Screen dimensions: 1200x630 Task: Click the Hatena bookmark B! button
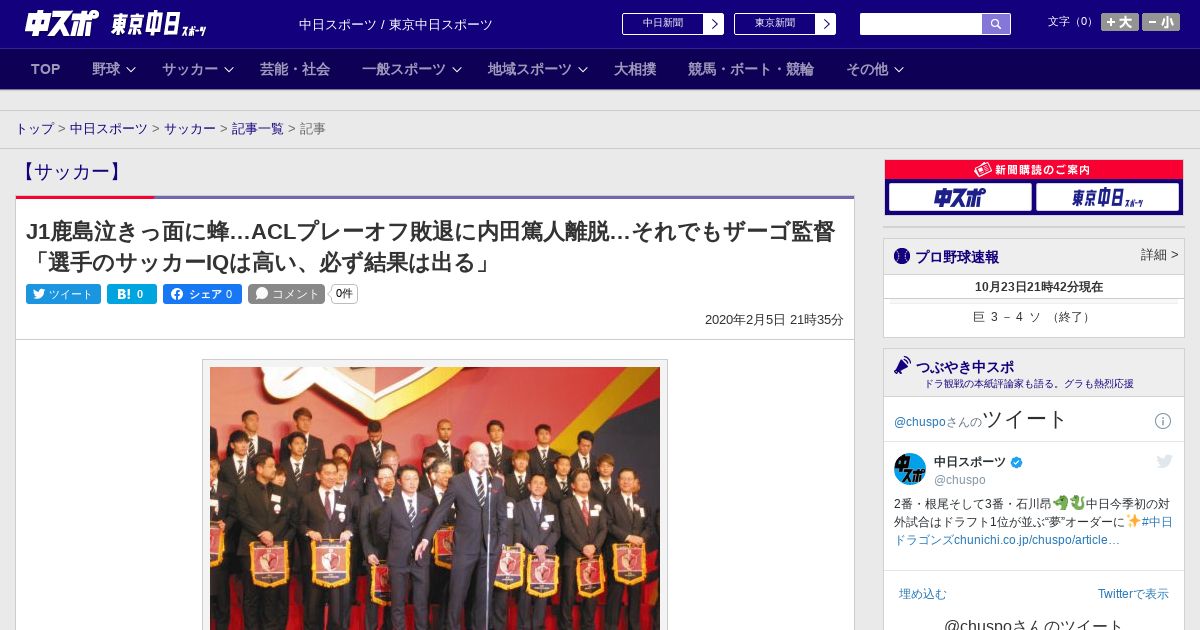pos(132,294)
